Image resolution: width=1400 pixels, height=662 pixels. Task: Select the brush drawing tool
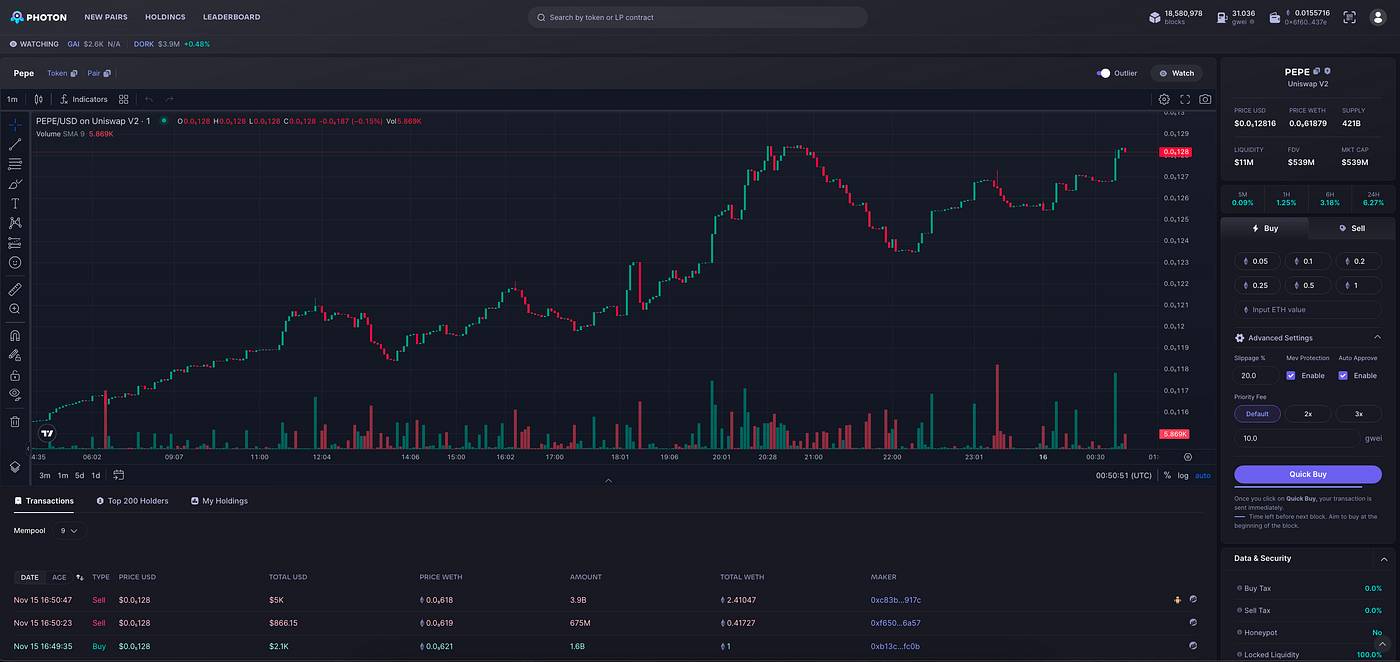(x=15, y=184)
